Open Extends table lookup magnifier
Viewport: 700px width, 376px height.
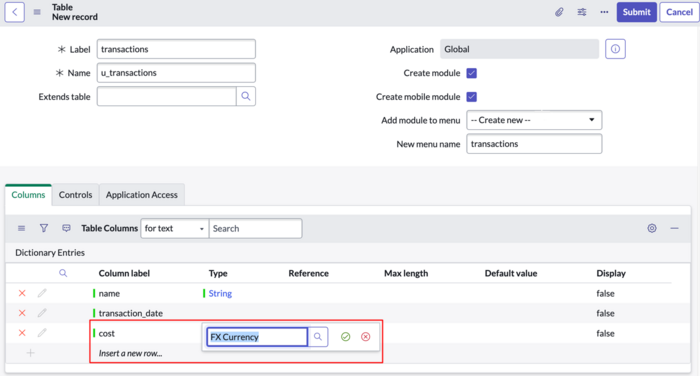click(x=246, y=96)
